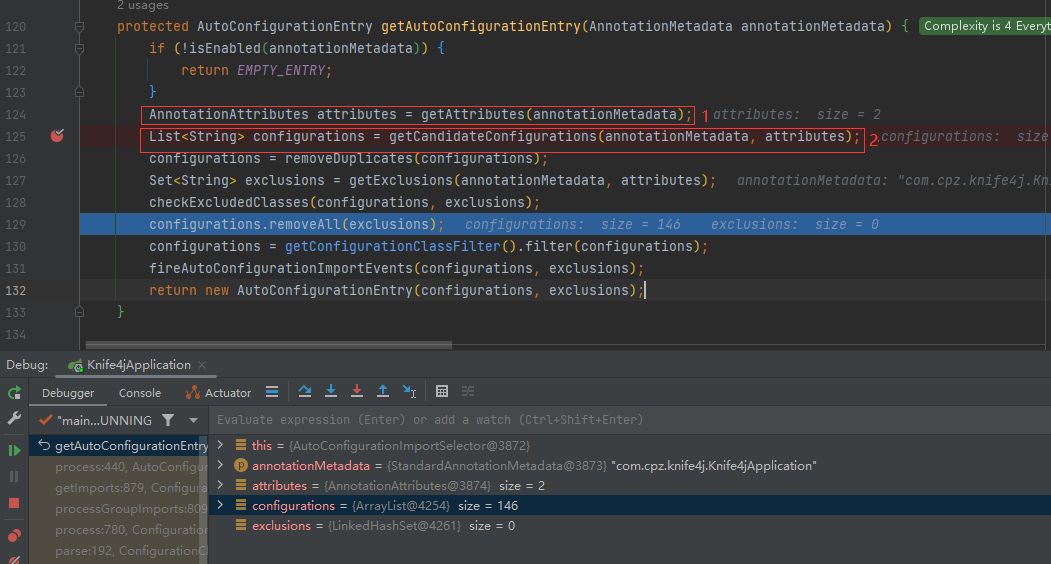The height and width of the screenshot is (564, 1051).
Task: Click 'removeDuplicates' on line 126
Action: click(x=349, y=158)
